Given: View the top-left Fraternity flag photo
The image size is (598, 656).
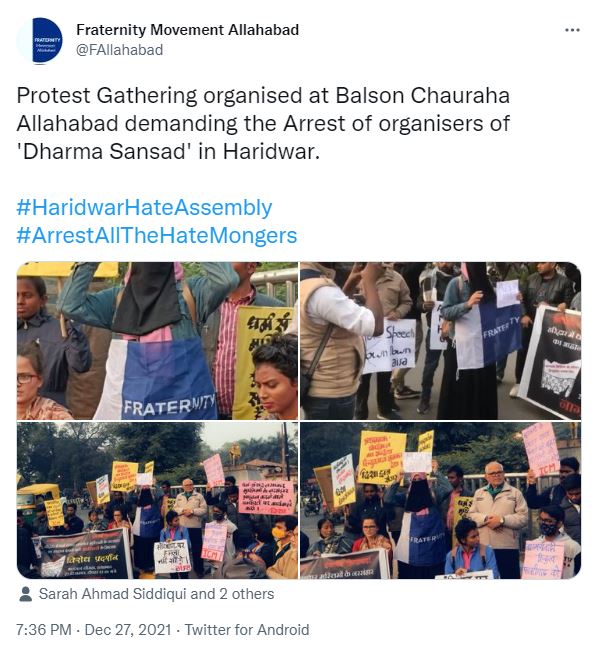Looking at the screenshot, I should tap(157, 341).
